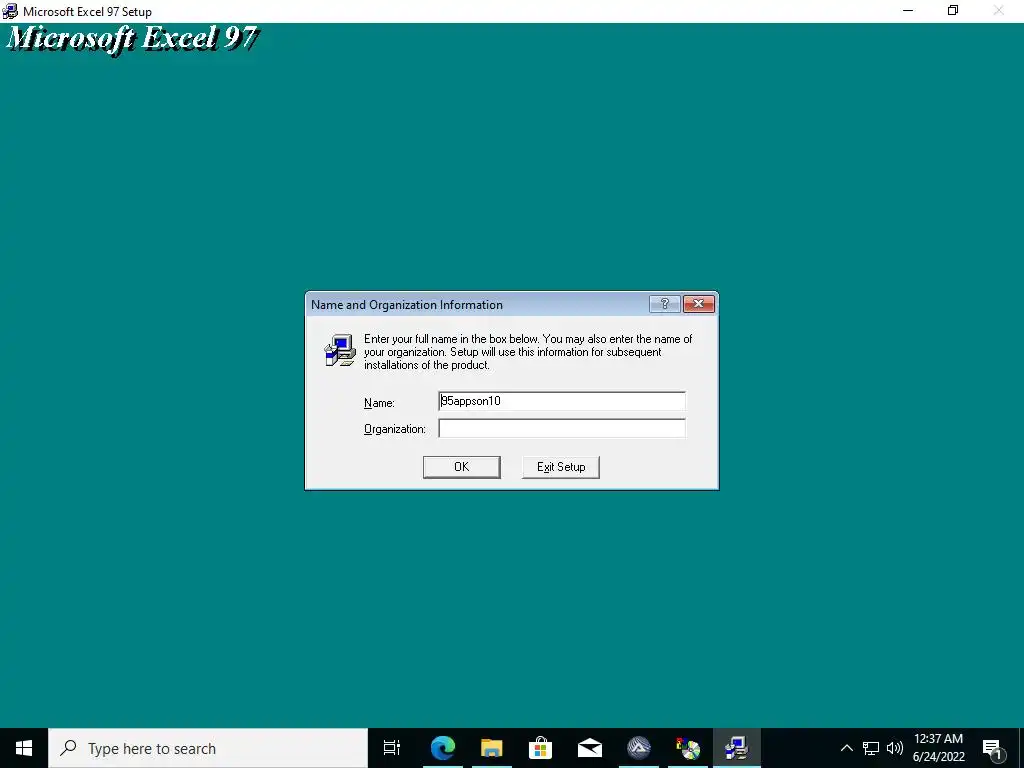Minimize the Microsoft Excel 97 Setup window

pos(908,10)
